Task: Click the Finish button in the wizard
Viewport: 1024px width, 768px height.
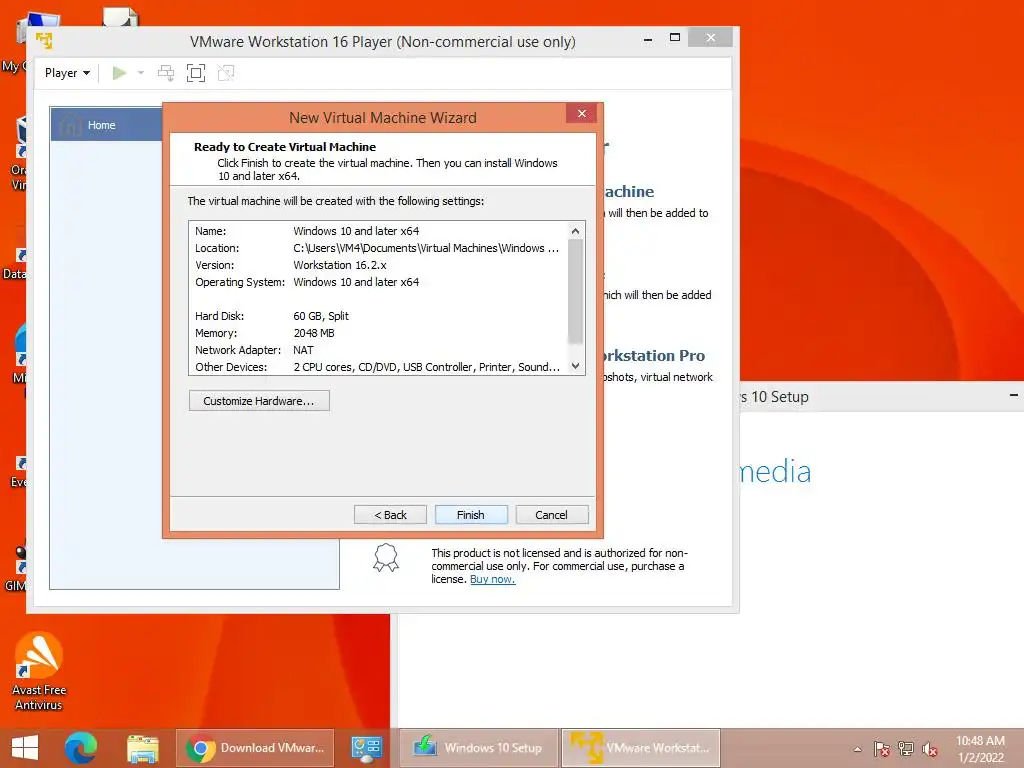Action: pos(471,515)
